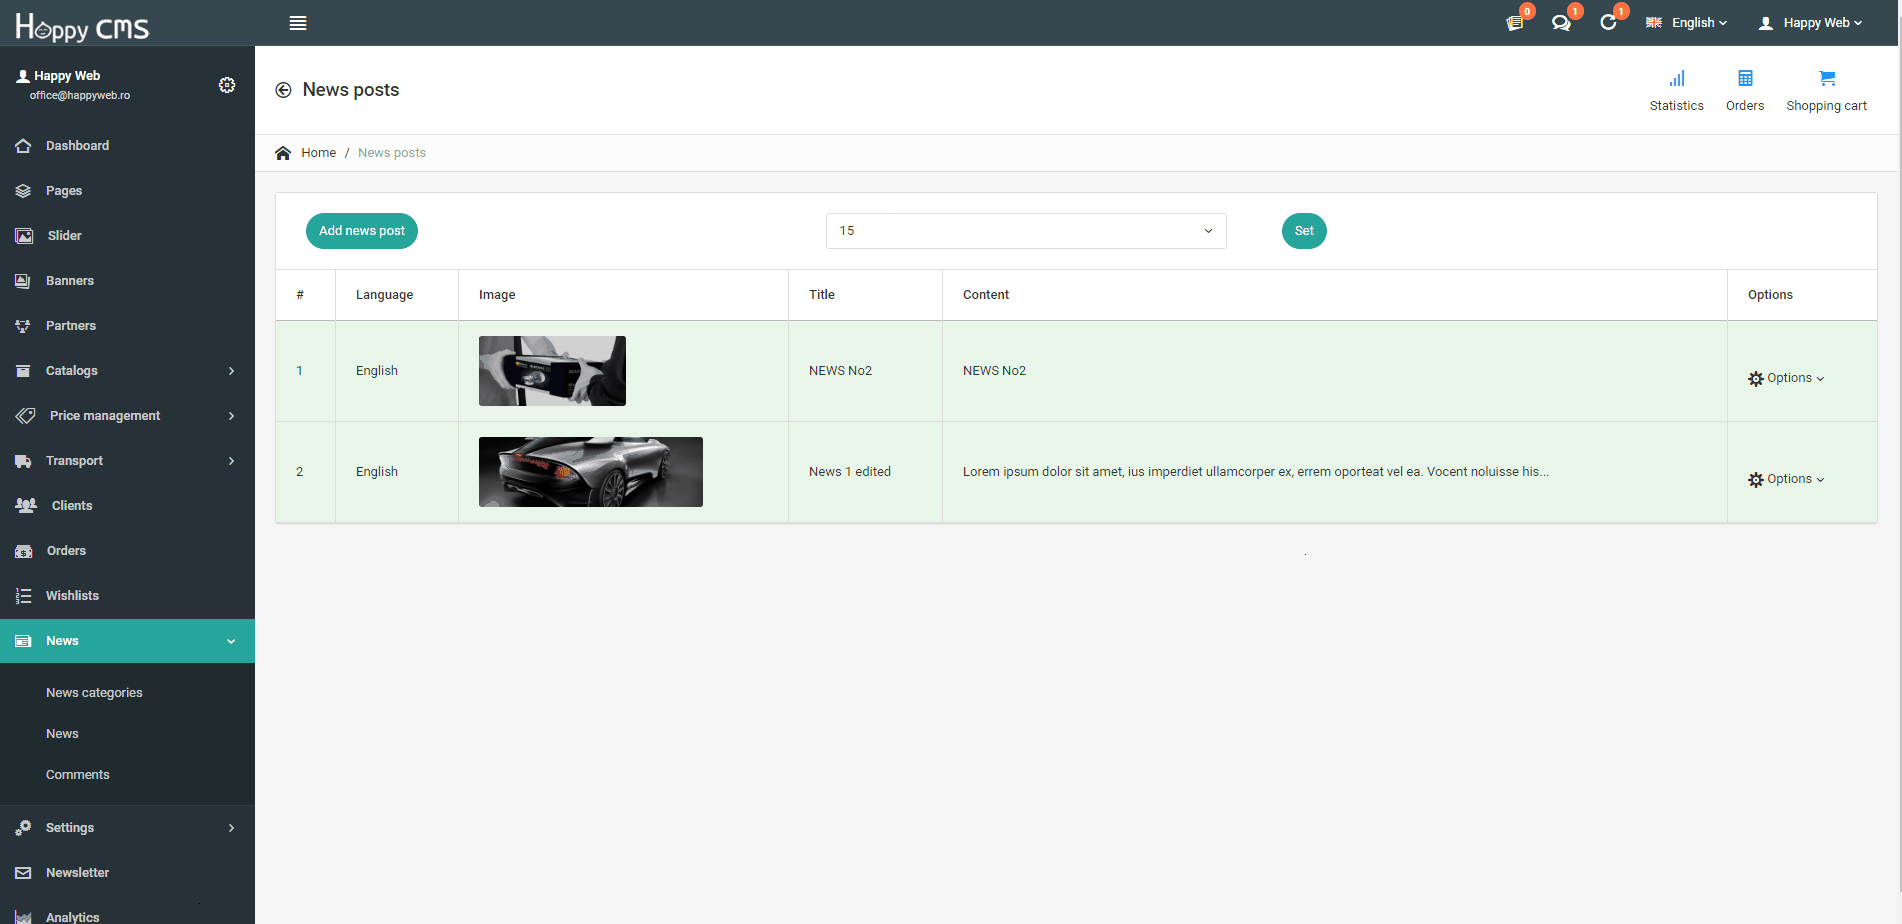Expand the Price management submenu chevron

click(231, 416)
